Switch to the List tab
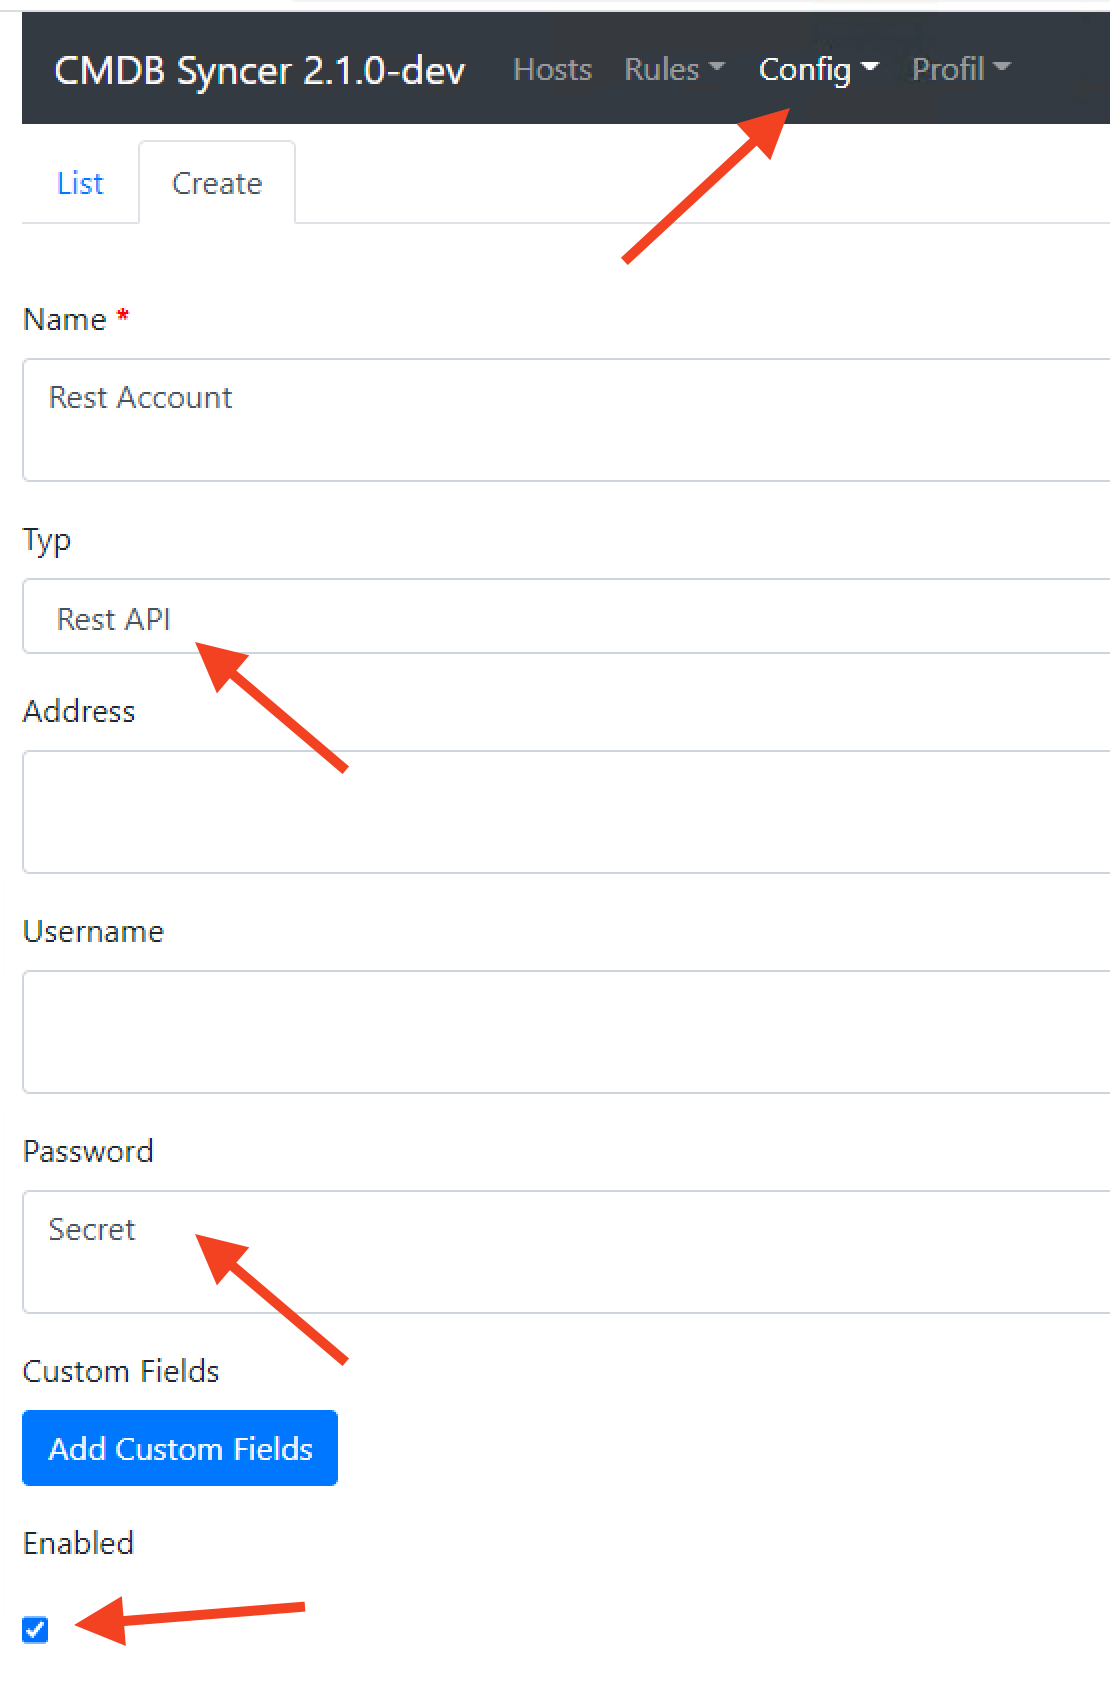 pyautogui.click(x=80, y=183)
